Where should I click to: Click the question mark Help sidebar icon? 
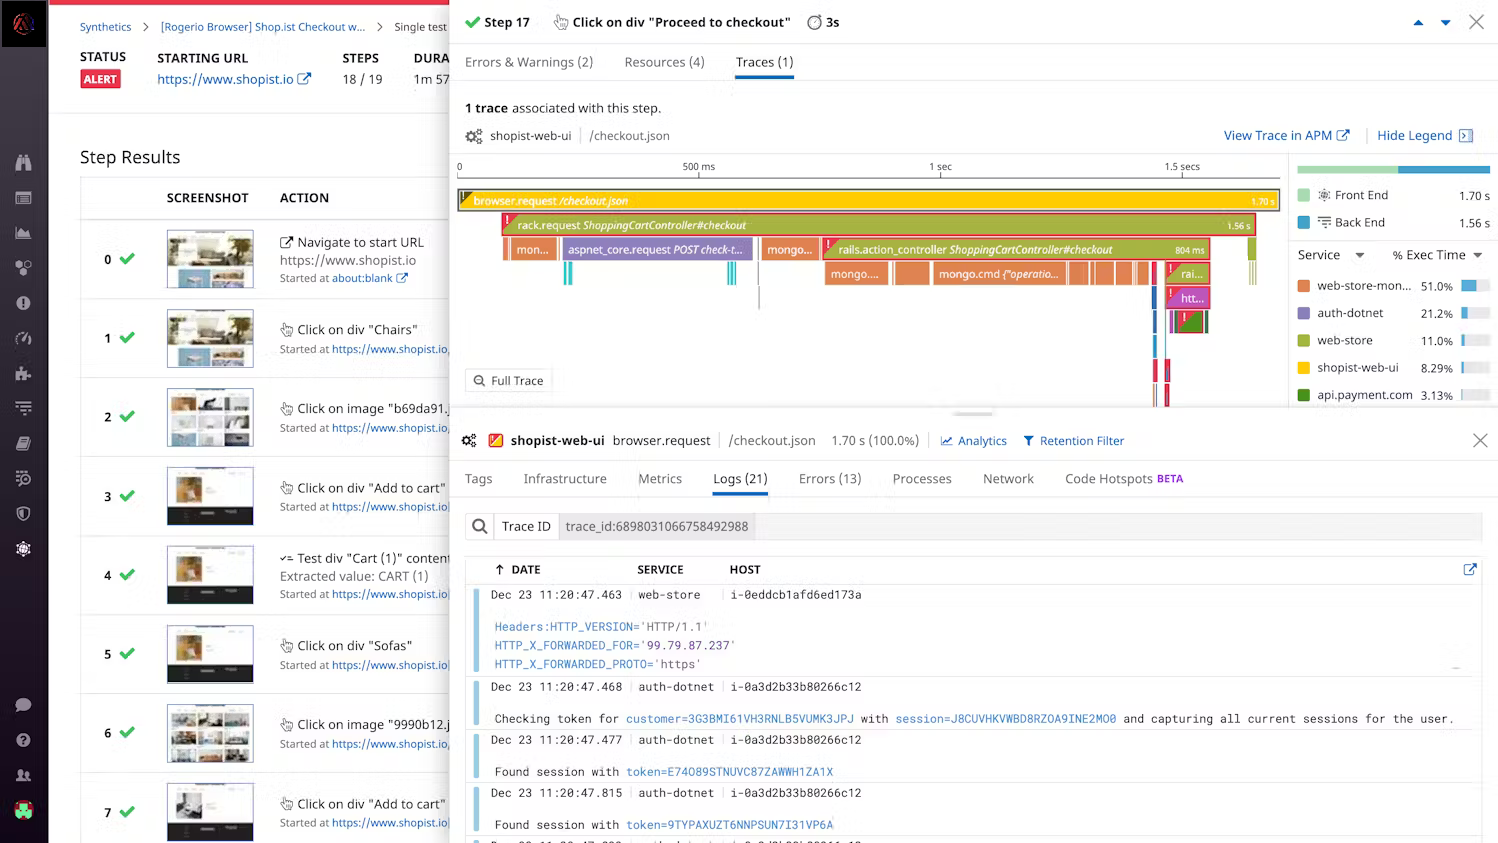pos(23,740)
